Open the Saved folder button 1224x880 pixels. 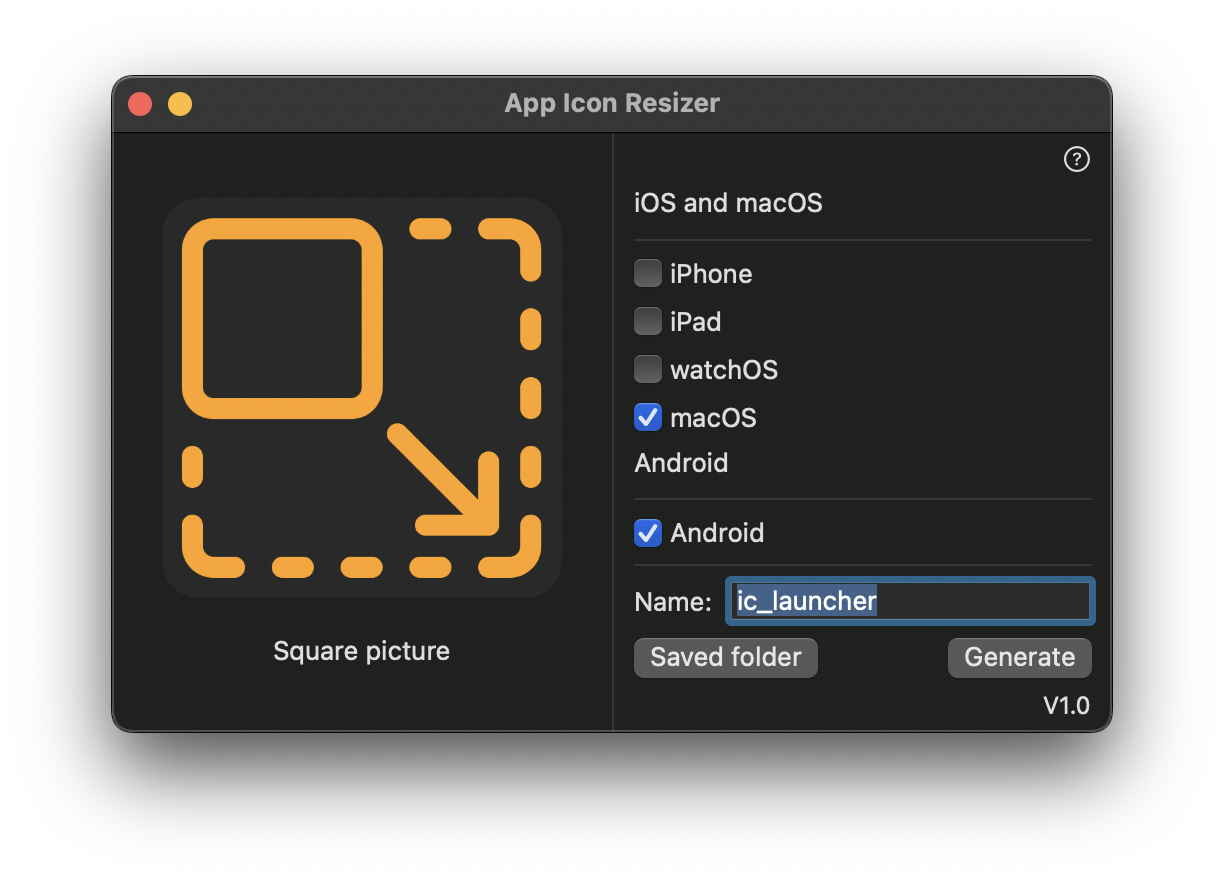726,657
